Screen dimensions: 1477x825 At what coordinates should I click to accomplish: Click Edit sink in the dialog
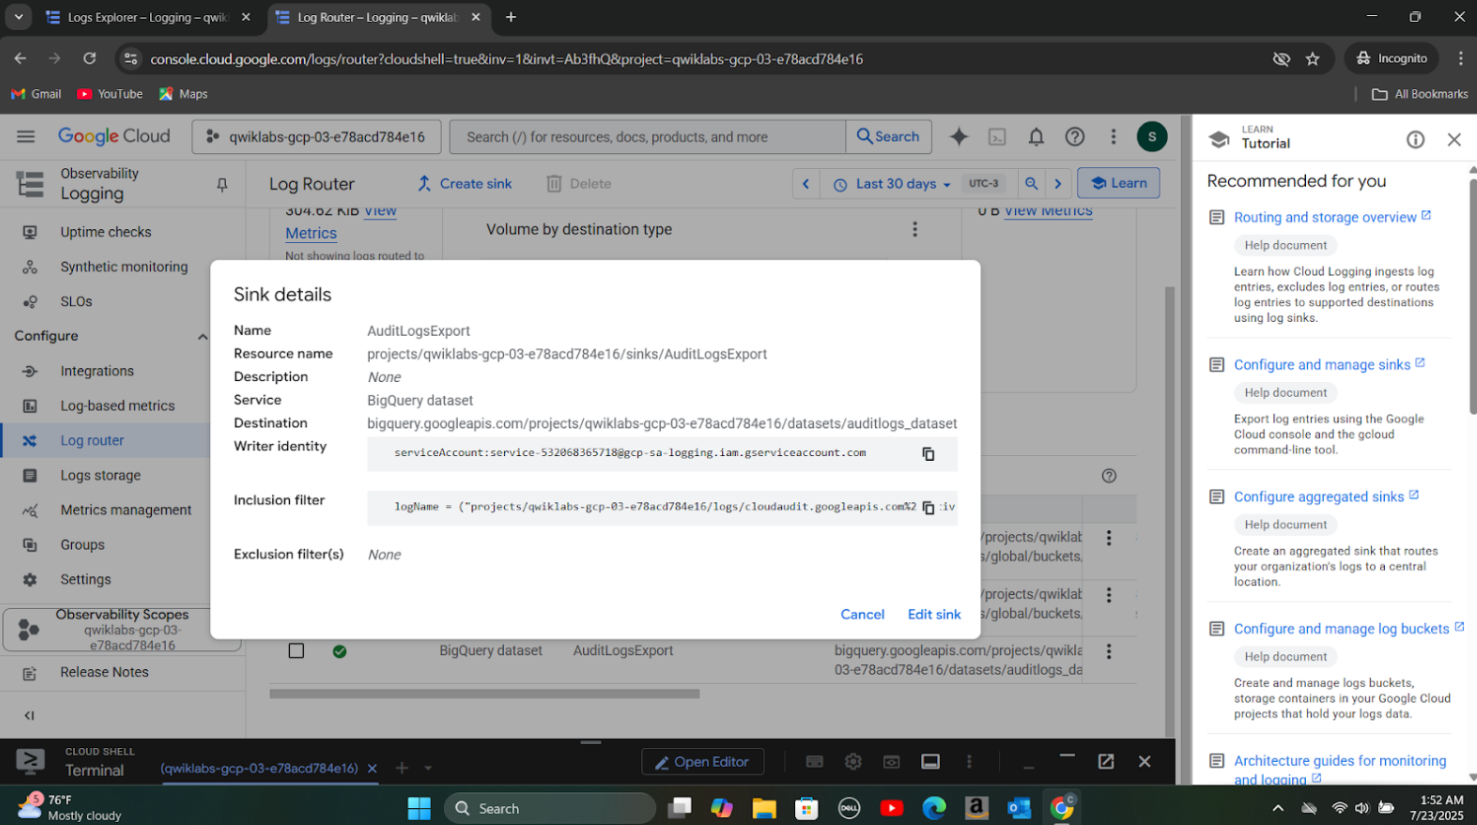[933, 615]
